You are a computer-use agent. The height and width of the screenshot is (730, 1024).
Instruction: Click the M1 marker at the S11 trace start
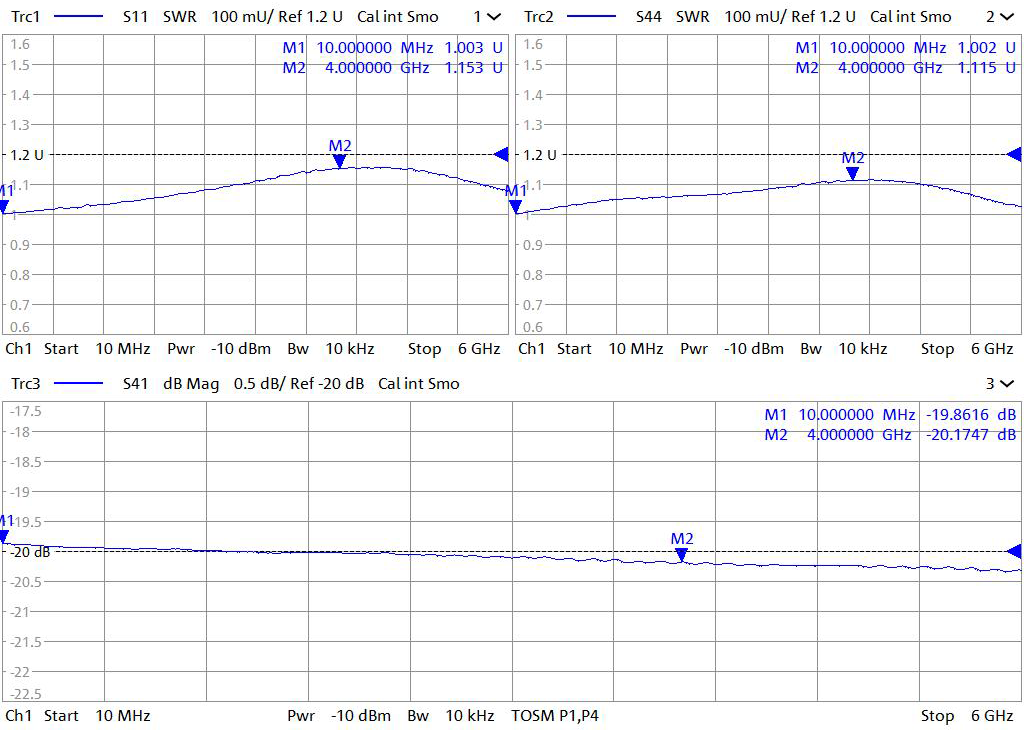[5, 206]
